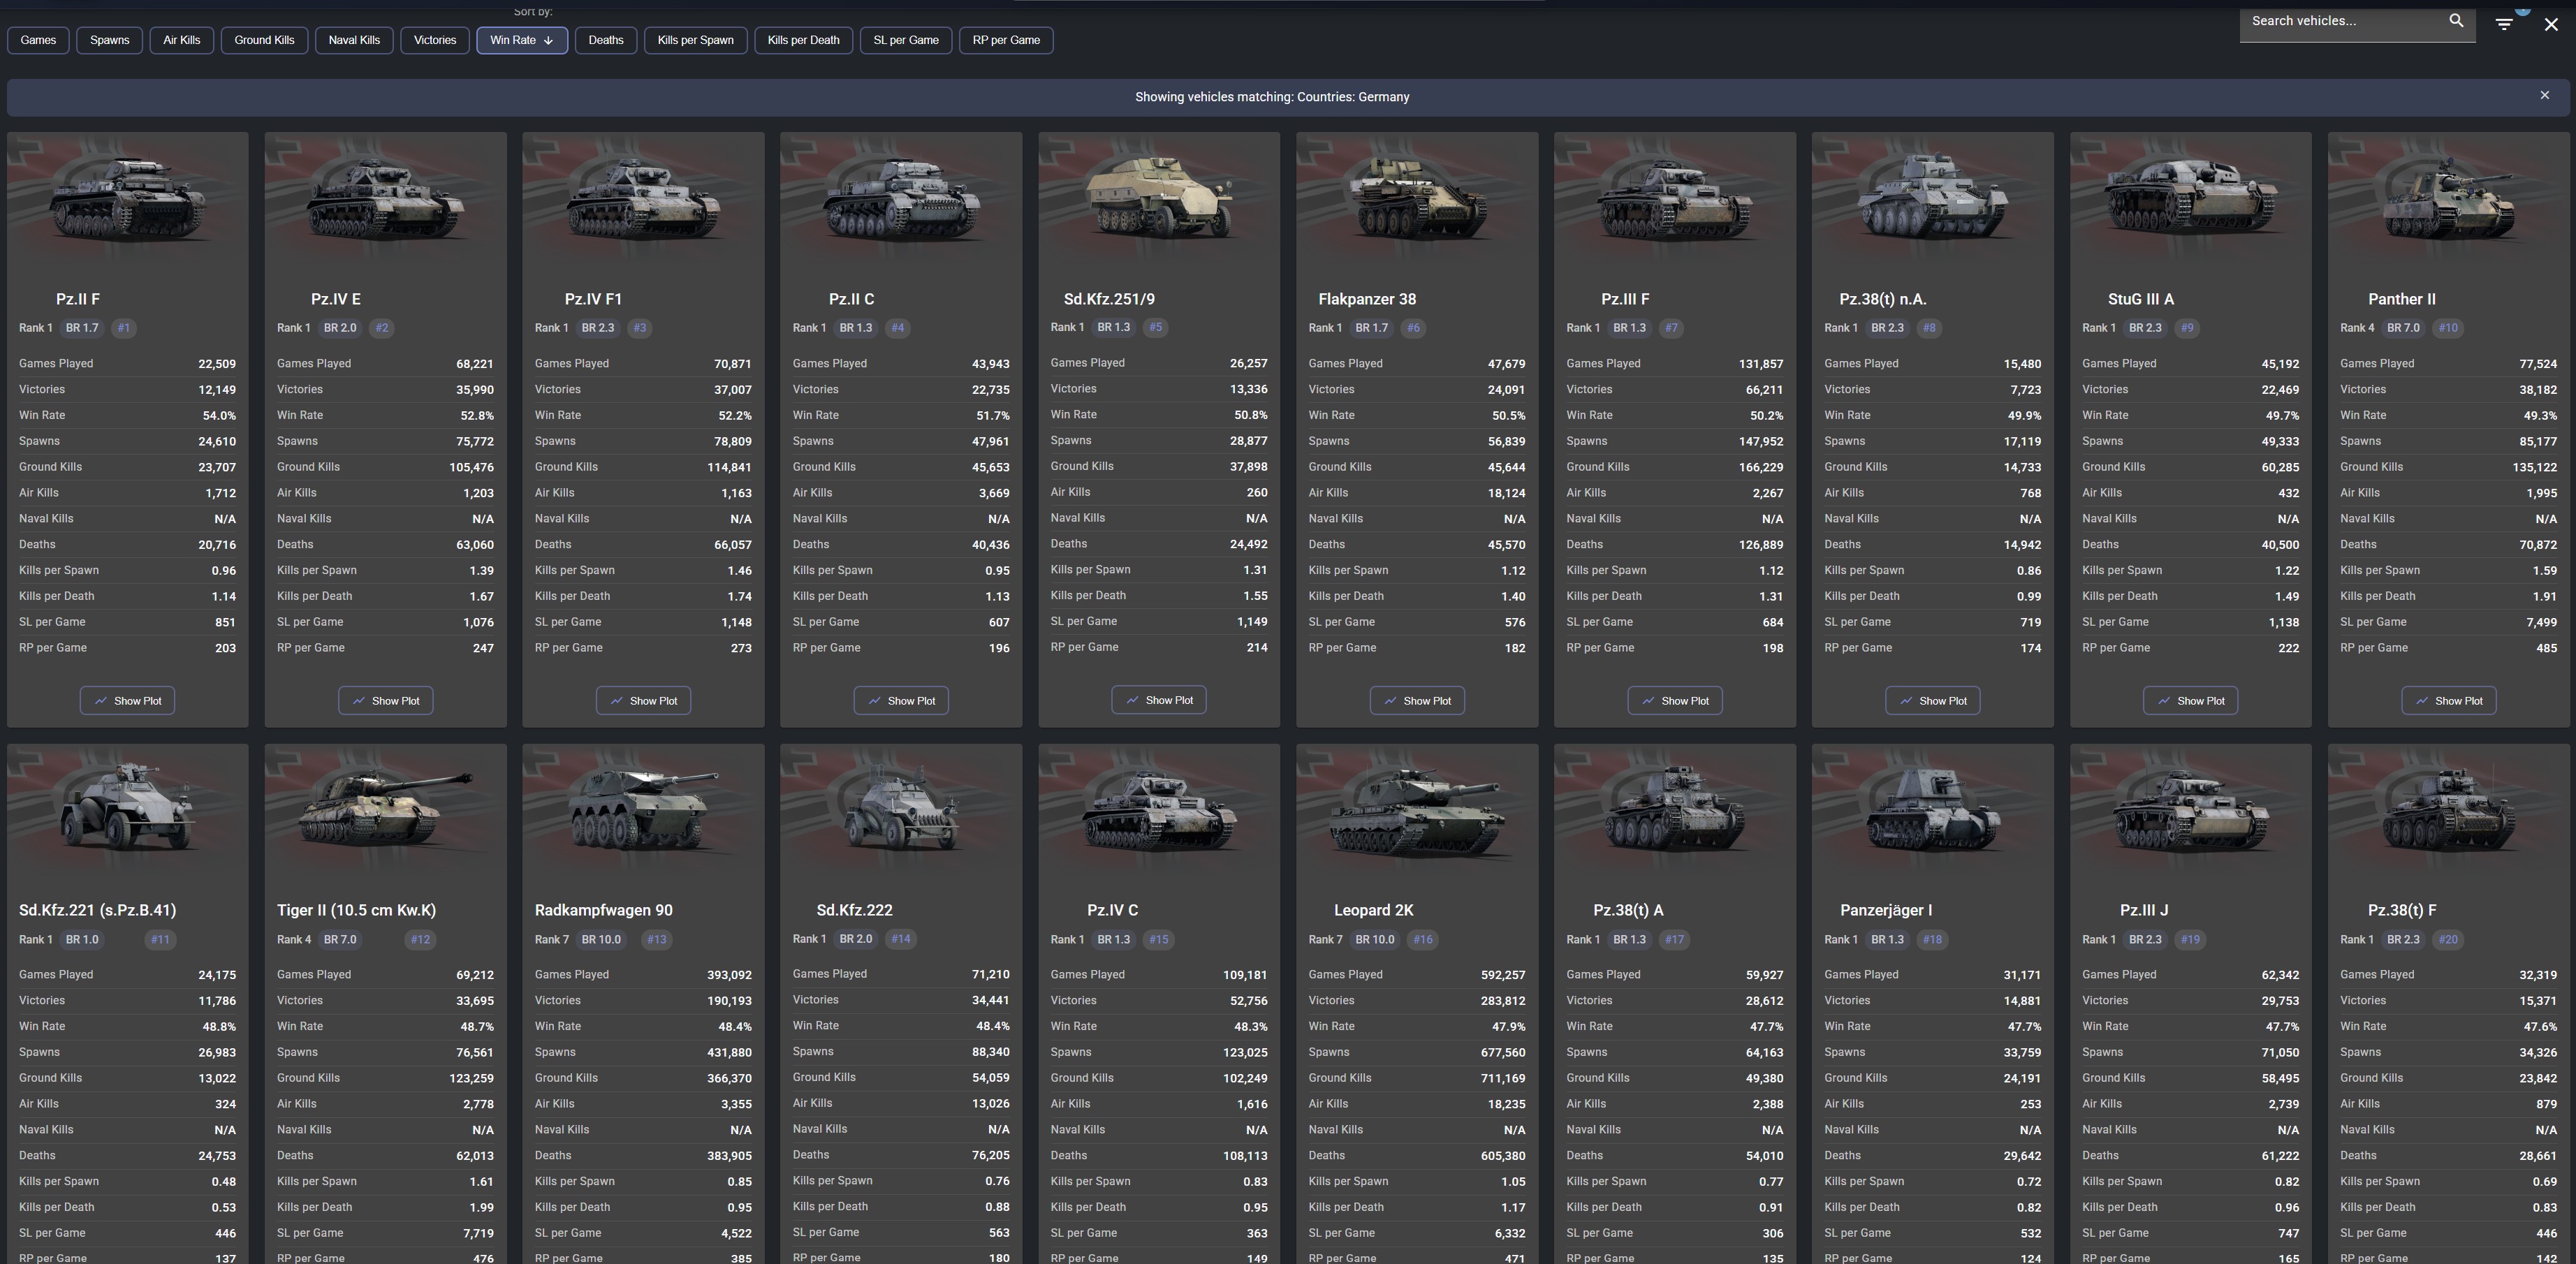The height and width of the screenshot is (1264, 2576).
Task: Click the Panther II tank image
Action: coord(2449,200)
